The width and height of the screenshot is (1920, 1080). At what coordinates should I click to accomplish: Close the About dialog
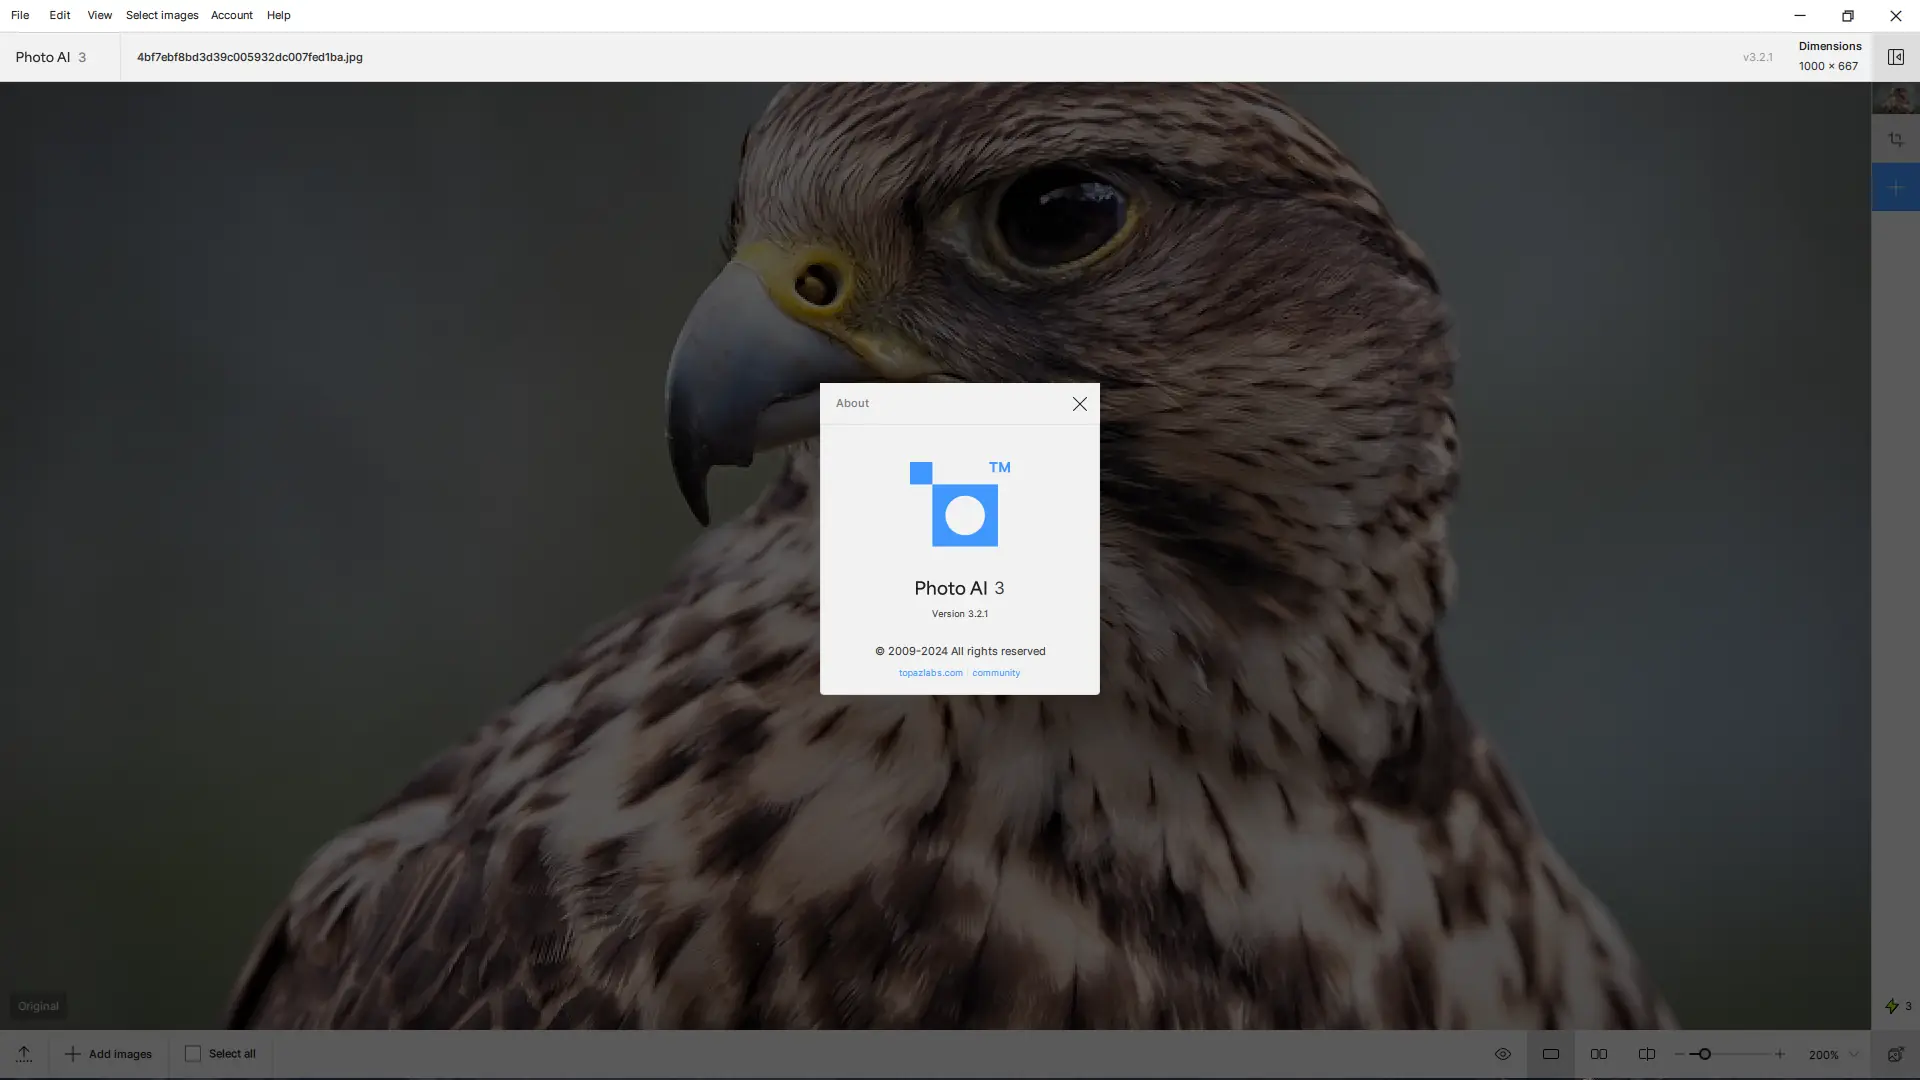pos(1079,404)
